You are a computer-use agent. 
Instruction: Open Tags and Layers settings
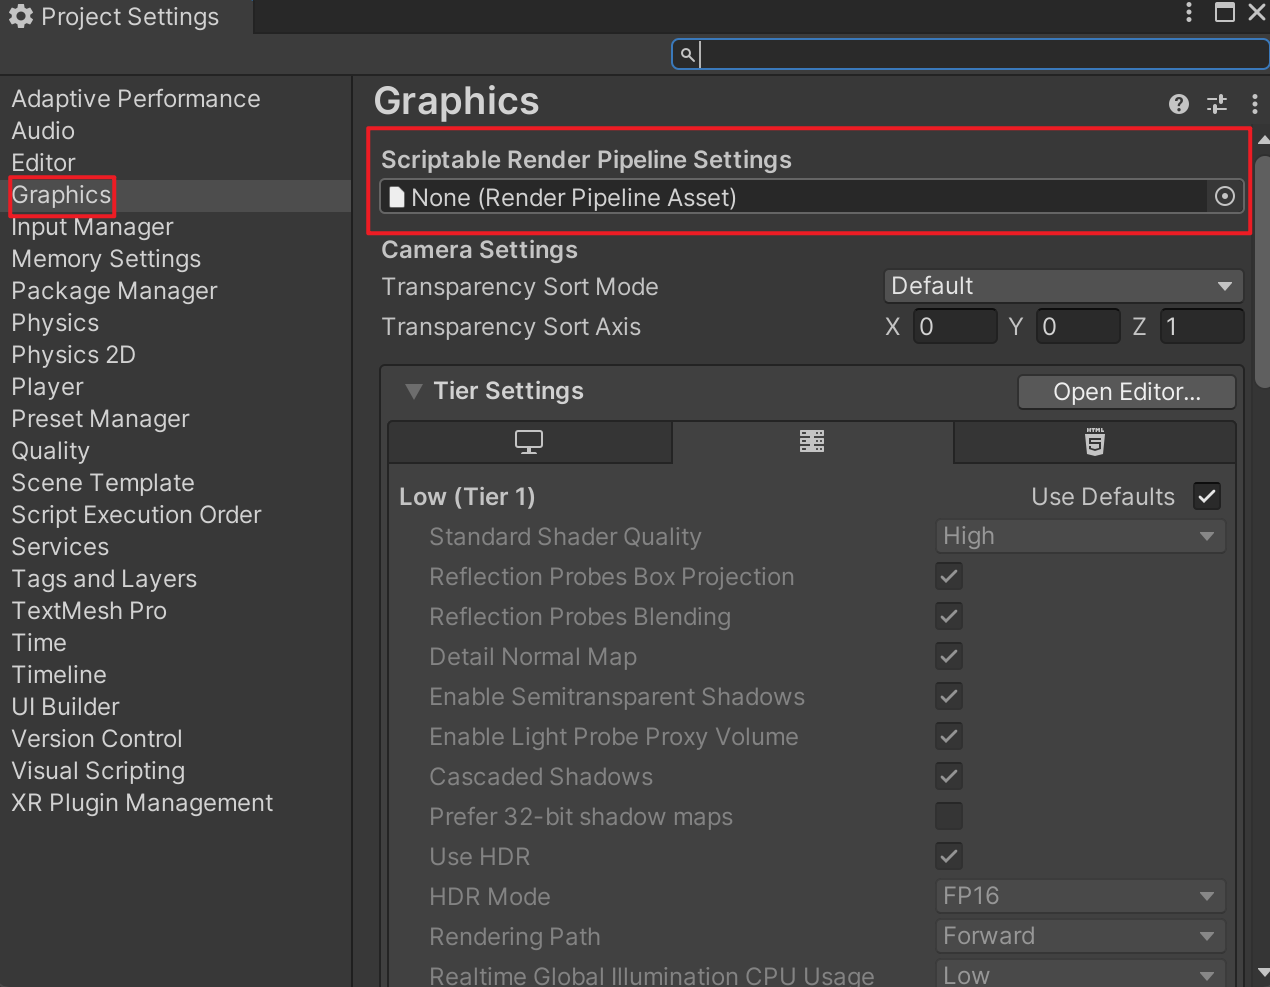pos(104,579)
